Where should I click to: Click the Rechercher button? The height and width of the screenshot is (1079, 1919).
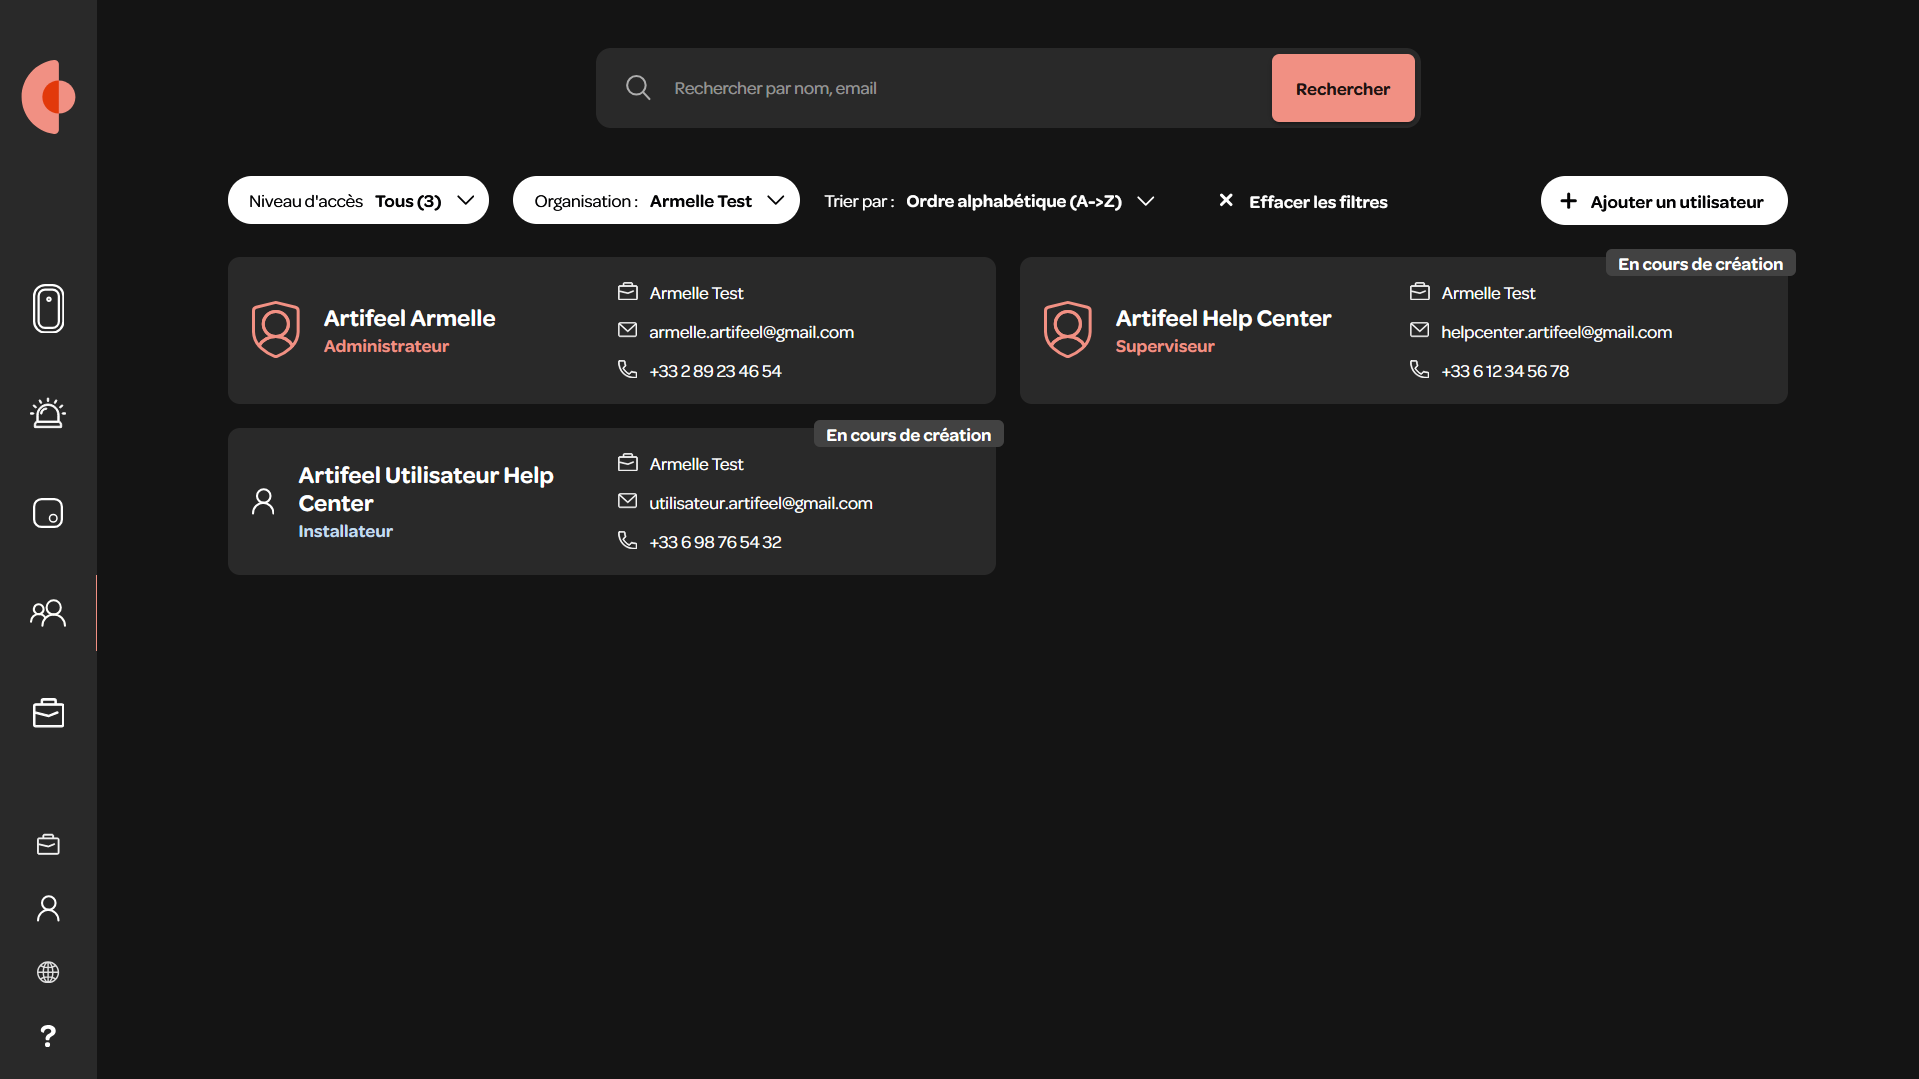(1343, 89)
